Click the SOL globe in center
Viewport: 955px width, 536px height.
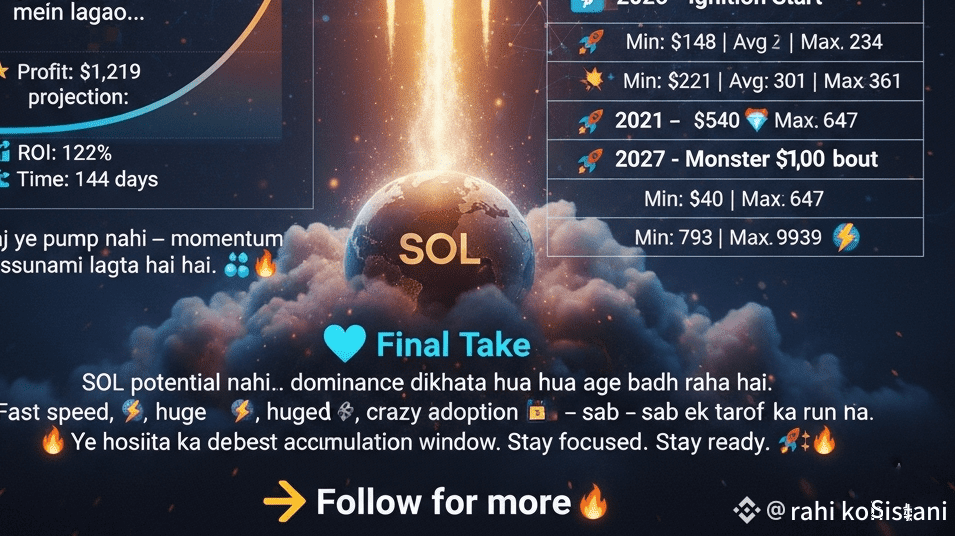(439, 241)
